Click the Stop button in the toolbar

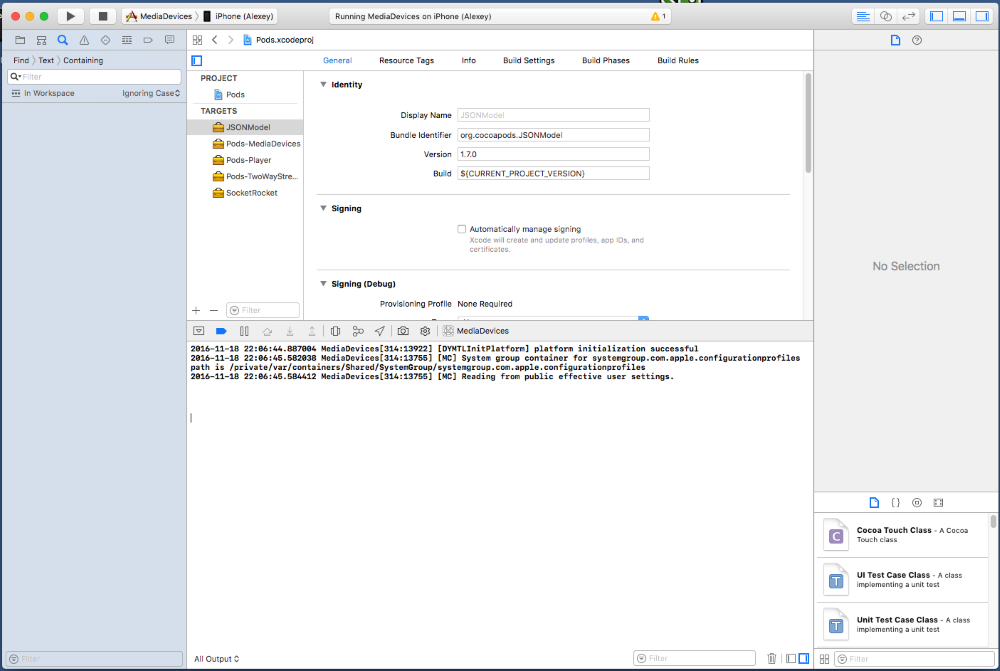[102, 17]
